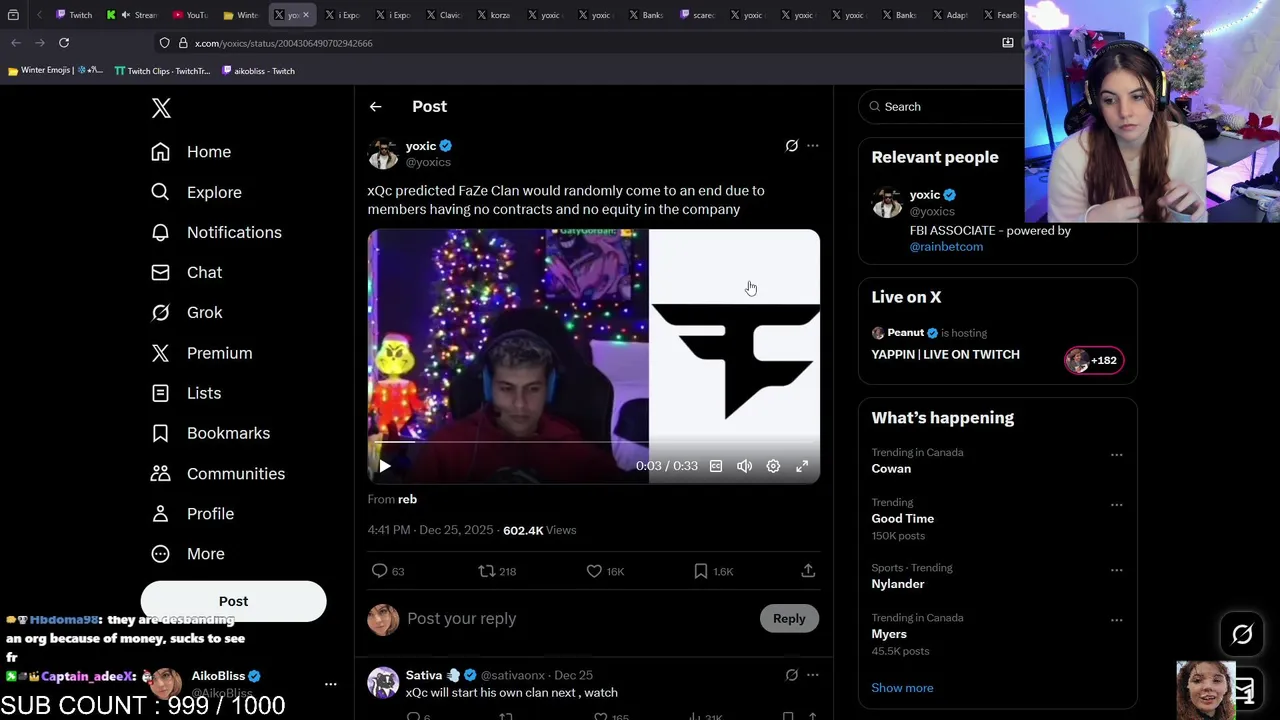
Task: Click the white Post button in the sidebar
Action: pyautogui.click(x=233, y=601)
